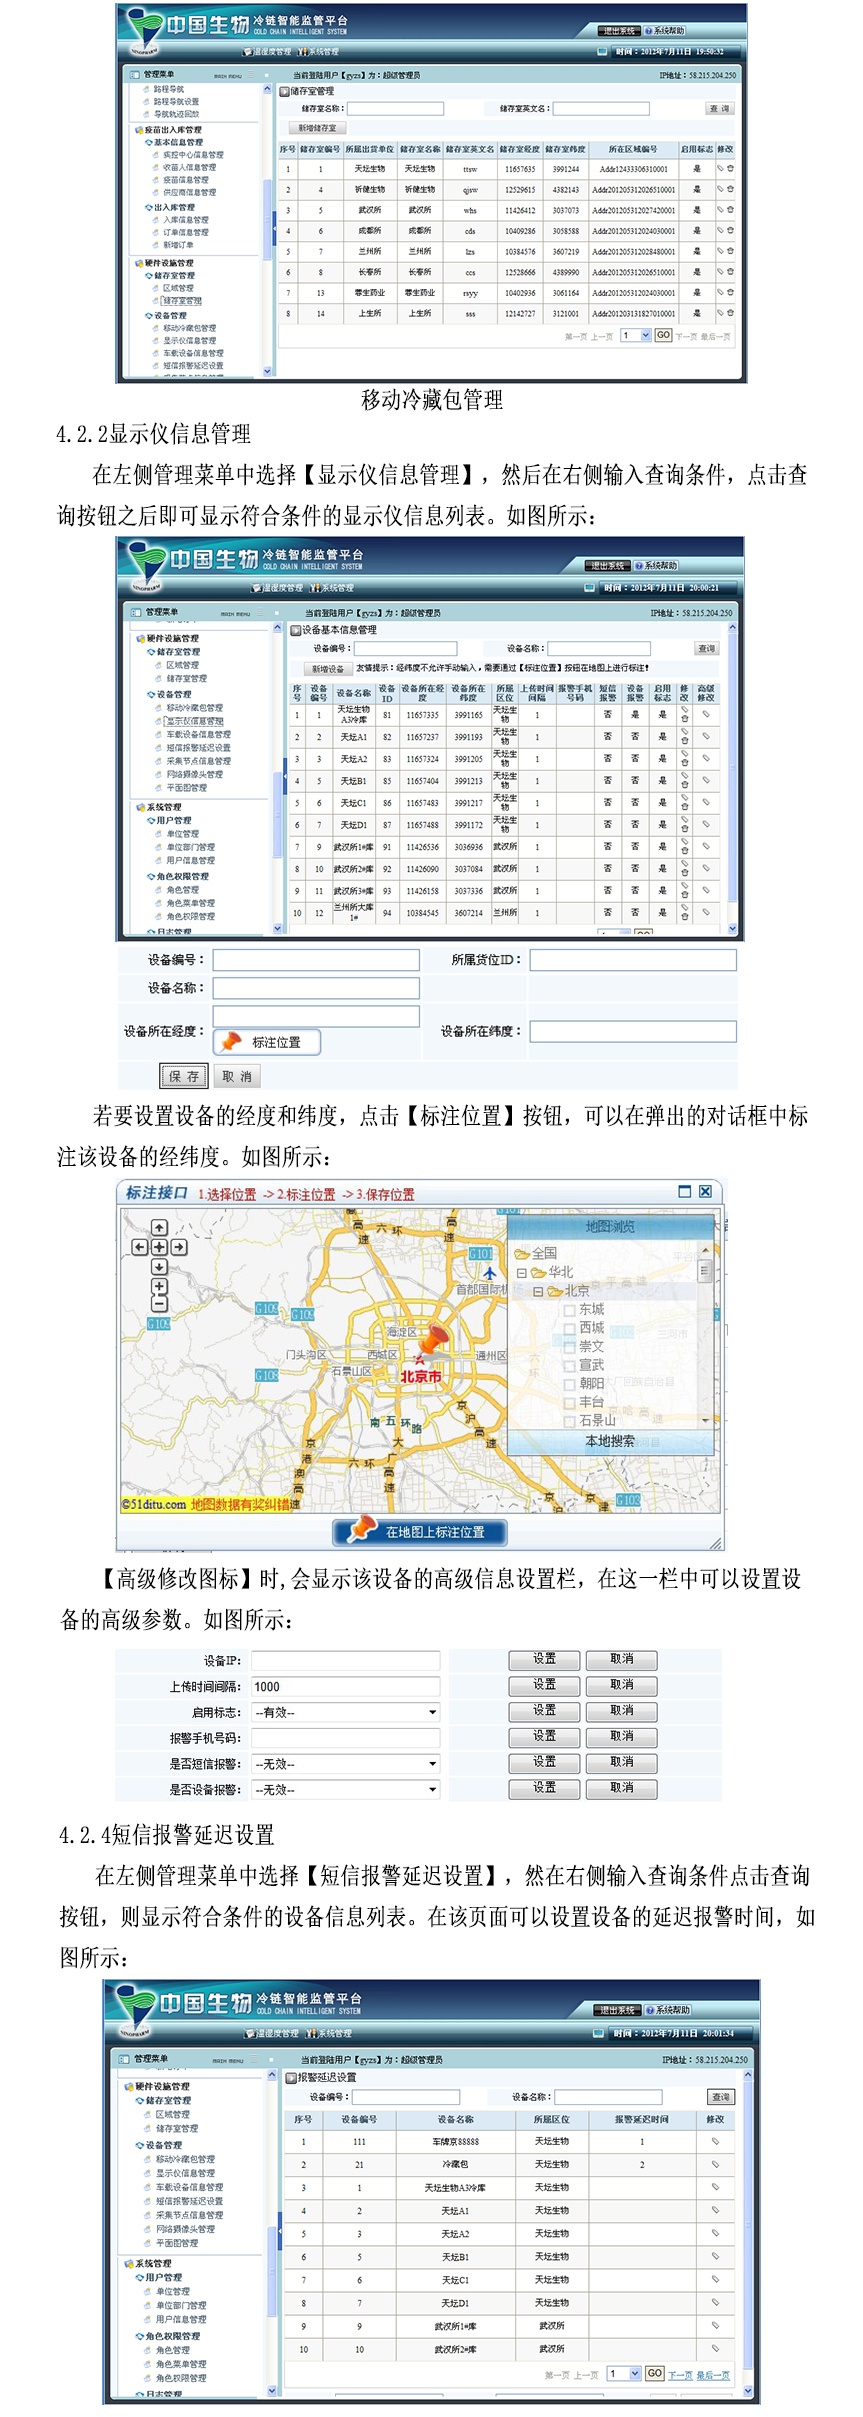Check the 西城 district checkbox
The height and width of the screenshot is (2417, 863).
569,1328
